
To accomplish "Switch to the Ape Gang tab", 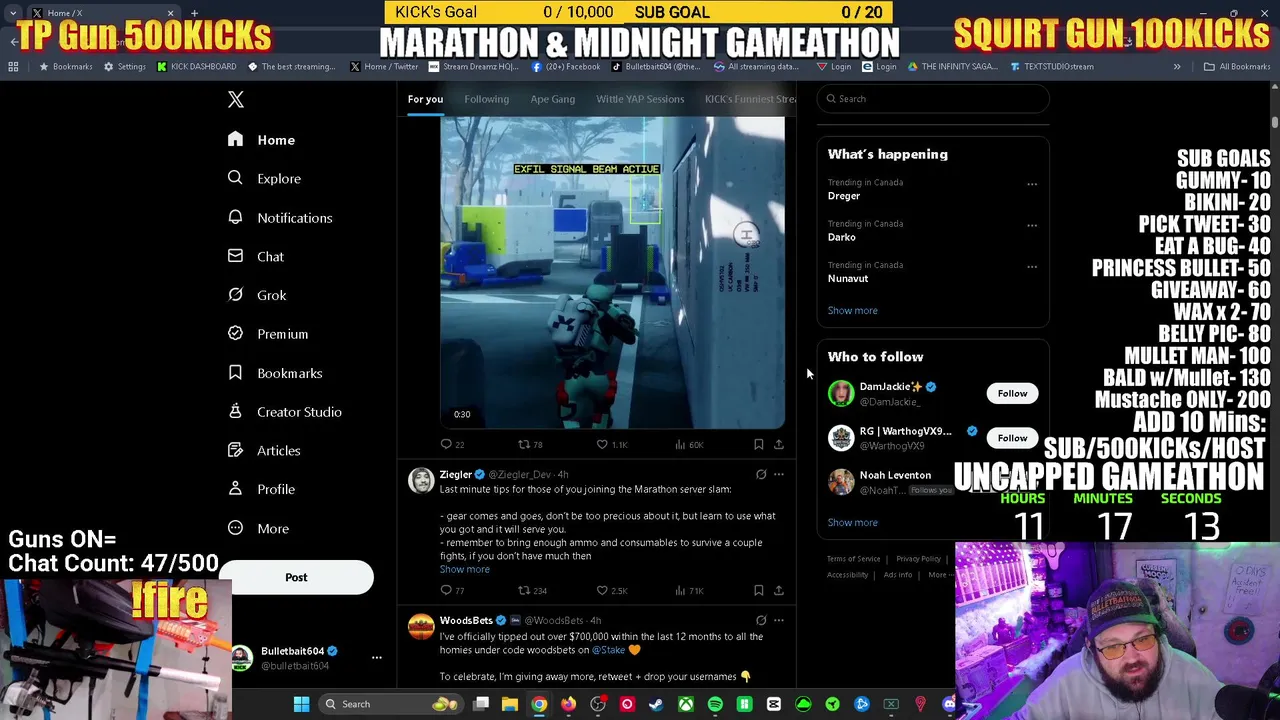I will (552, 99).
